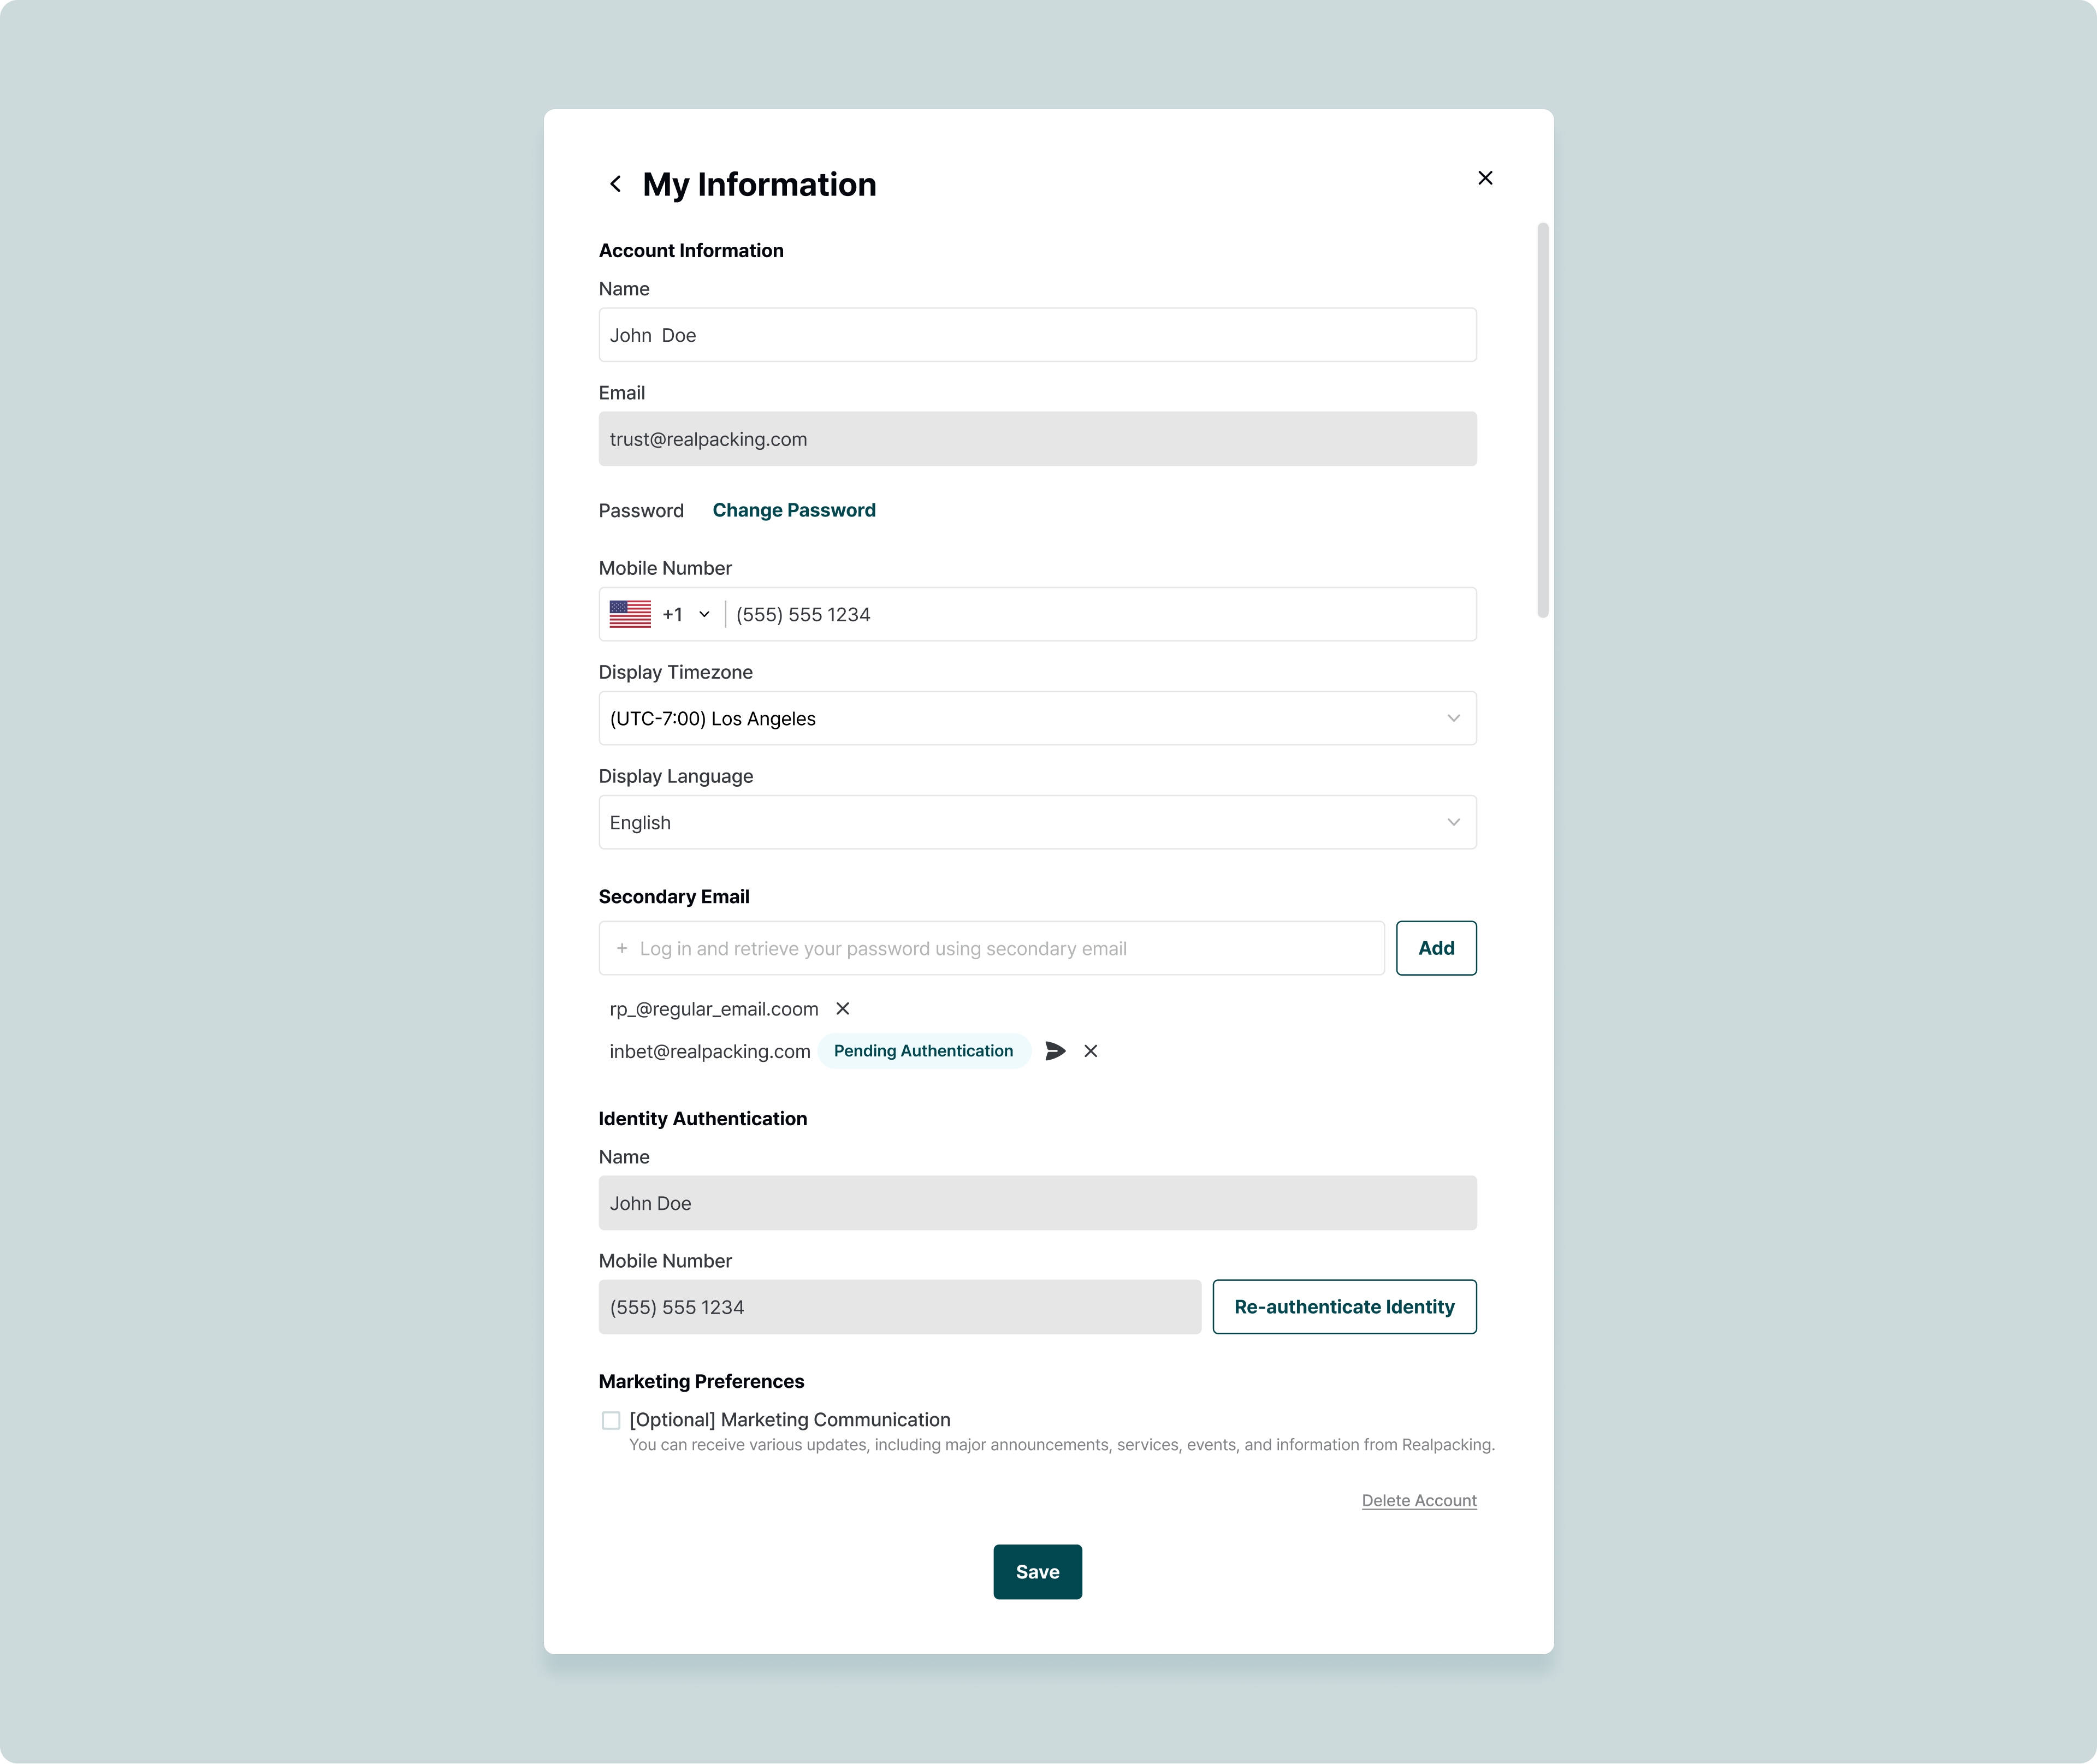
Task: Expand the Display Timezone dropdown
Action: pos(1453,718)
